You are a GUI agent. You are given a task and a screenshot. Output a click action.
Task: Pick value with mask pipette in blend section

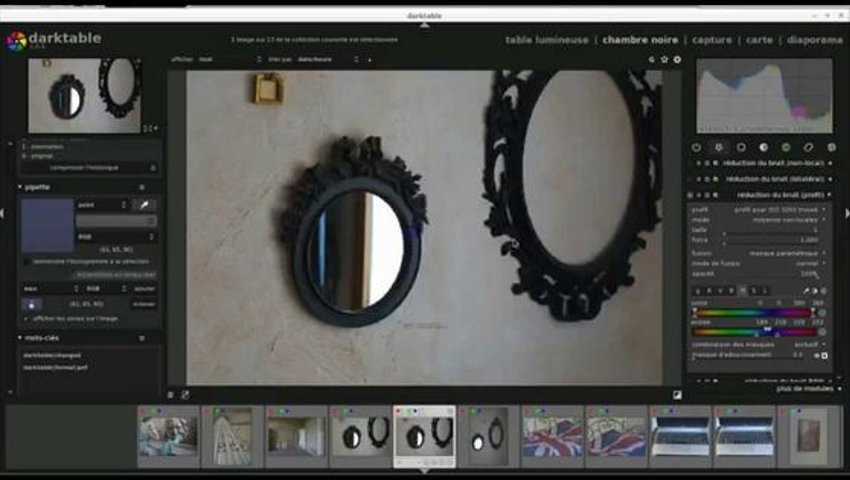click(806, 291)
